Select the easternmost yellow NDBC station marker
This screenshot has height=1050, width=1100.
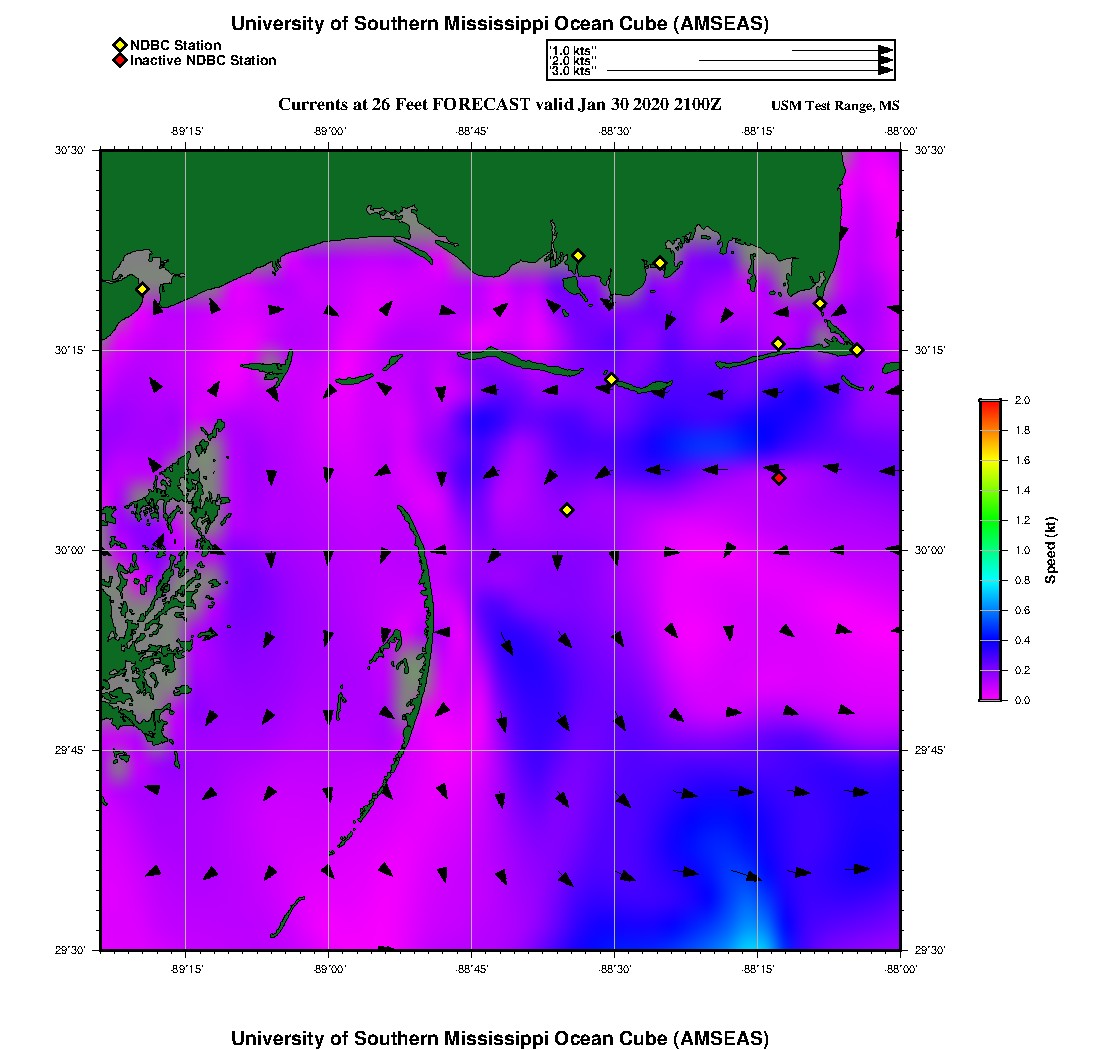pyautogui.click(x=857, y=349)
